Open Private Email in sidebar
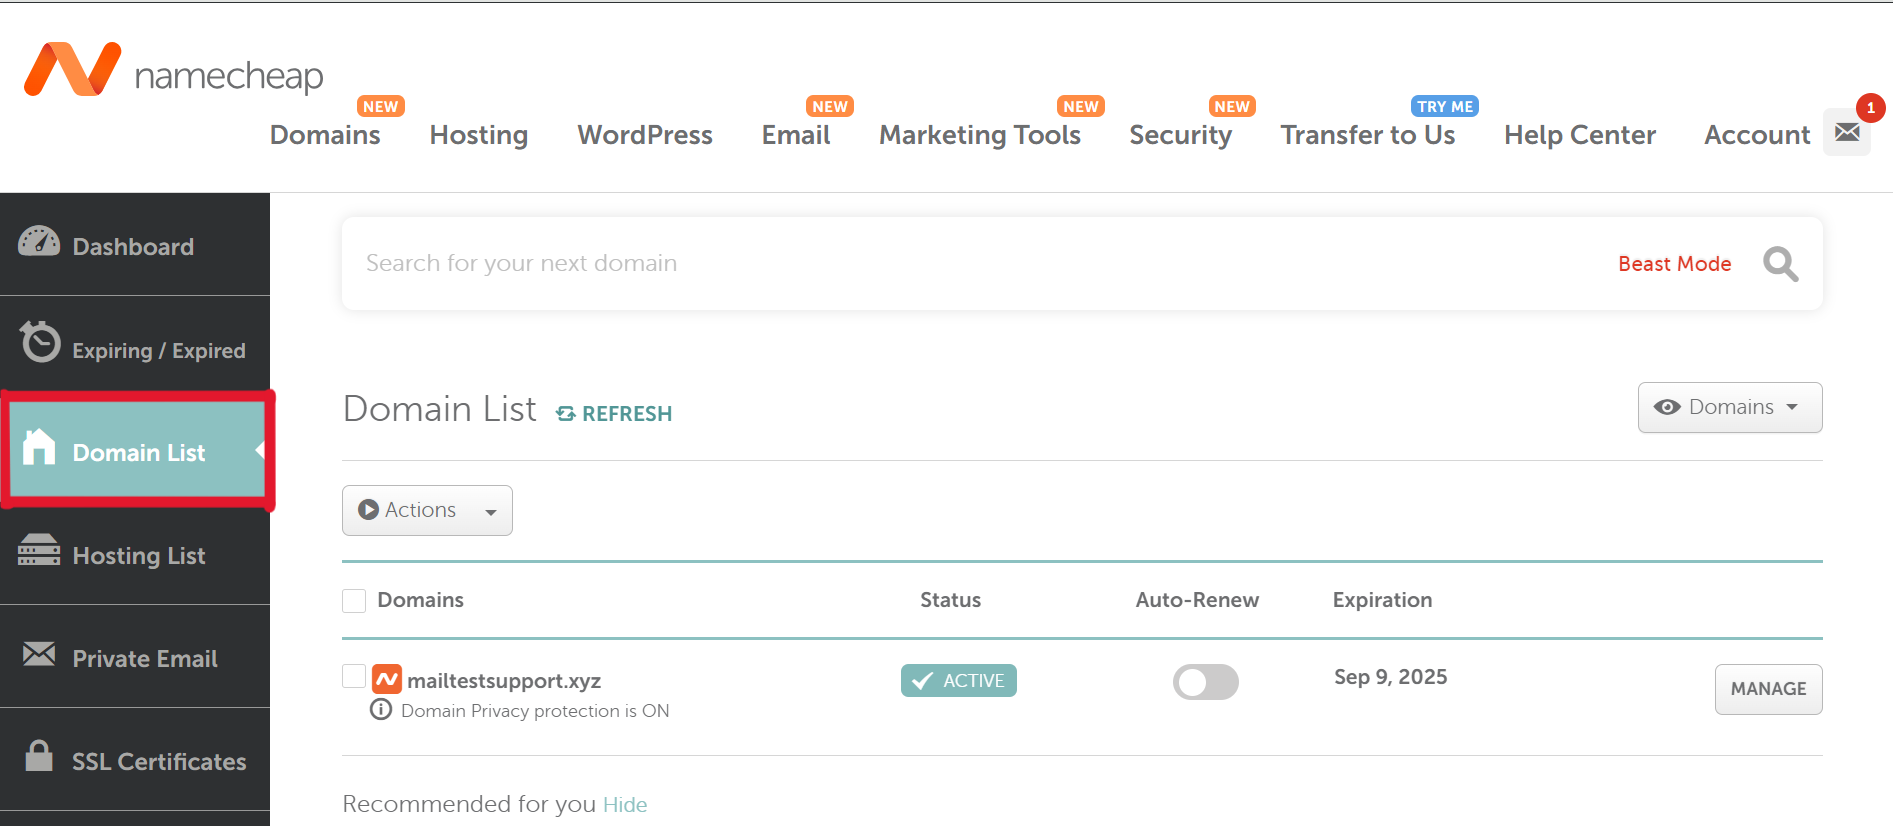The height and width of the screenshot is (826, 1893). [x=135, y=656]
